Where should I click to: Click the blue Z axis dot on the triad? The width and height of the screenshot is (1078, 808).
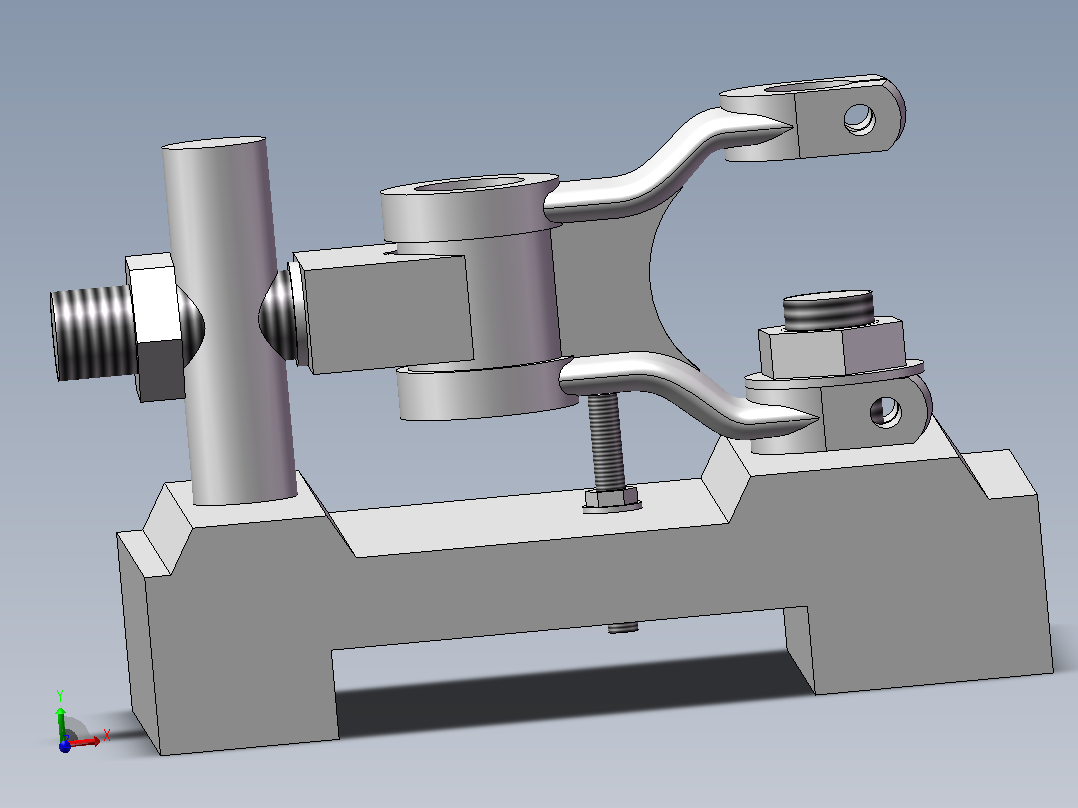click(x=65, y=747)
